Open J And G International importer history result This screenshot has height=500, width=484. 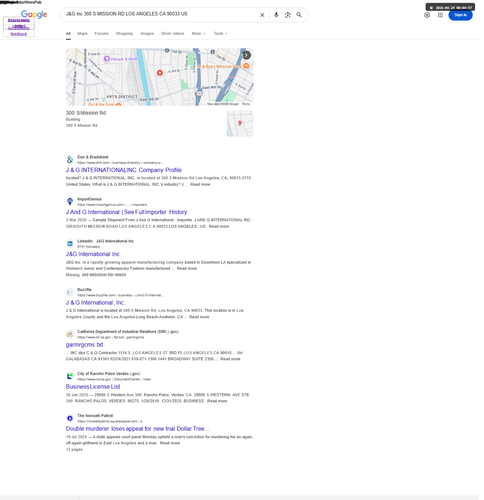coord(126,212)
